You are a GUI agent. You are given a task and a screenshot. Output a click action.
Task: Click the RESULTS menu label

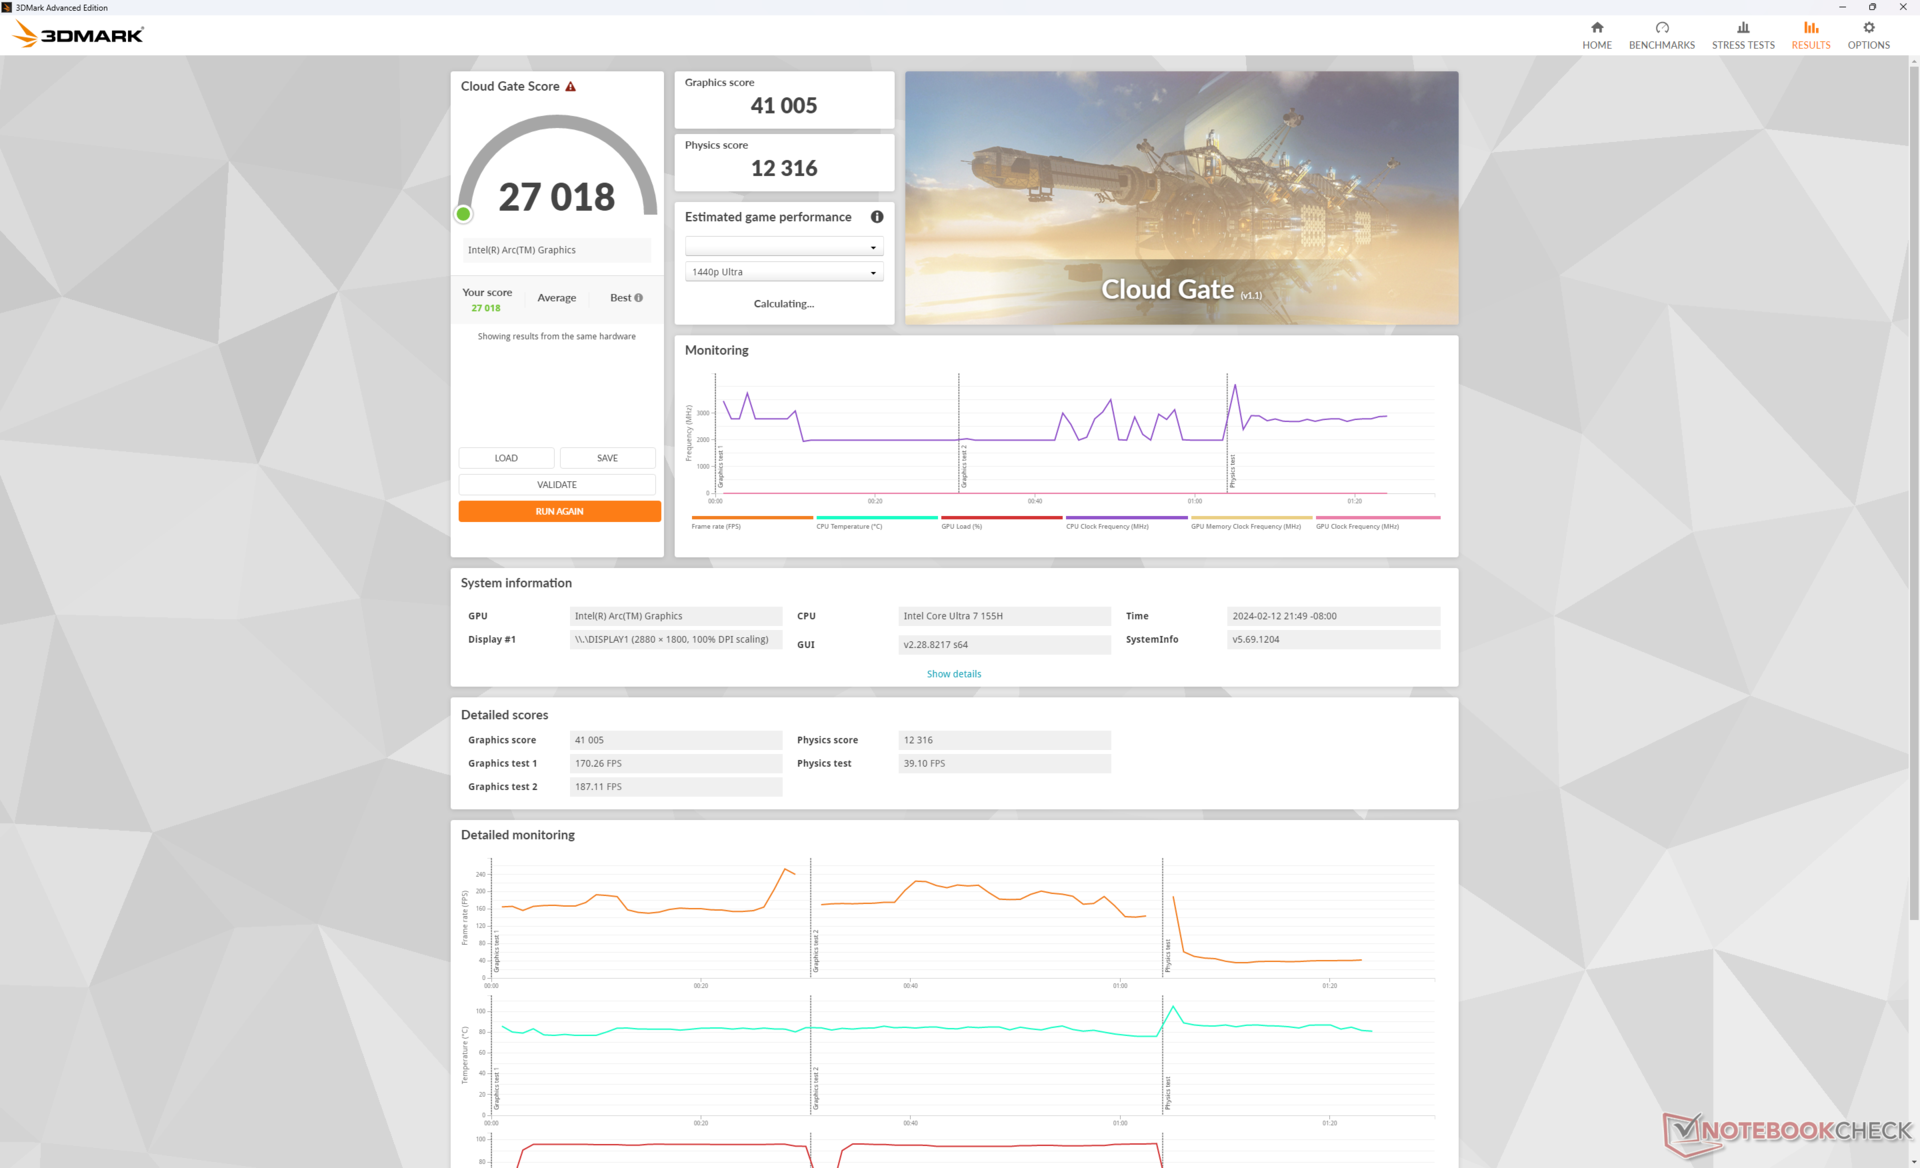(1811, 45)
